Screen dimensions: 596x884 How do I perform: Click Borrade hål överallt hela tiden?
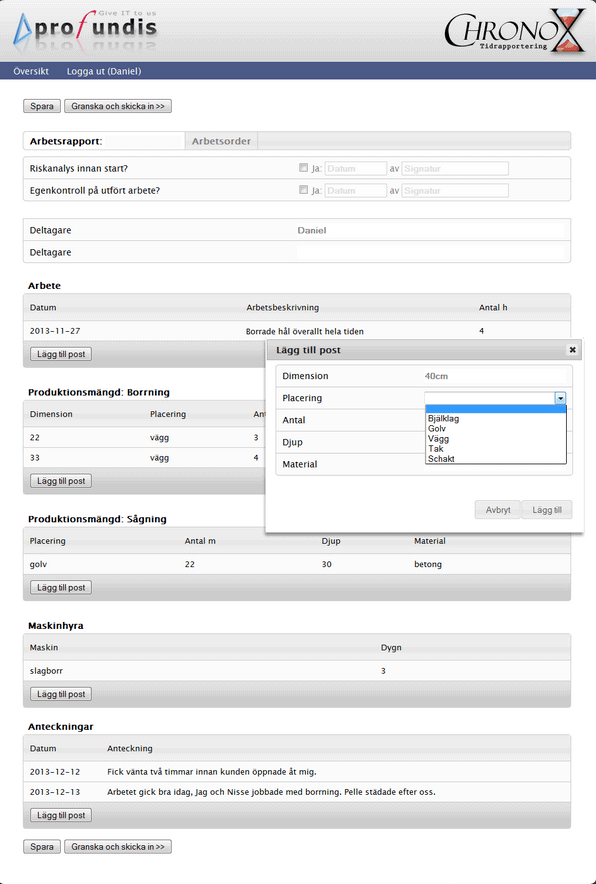tap(304, 332)
